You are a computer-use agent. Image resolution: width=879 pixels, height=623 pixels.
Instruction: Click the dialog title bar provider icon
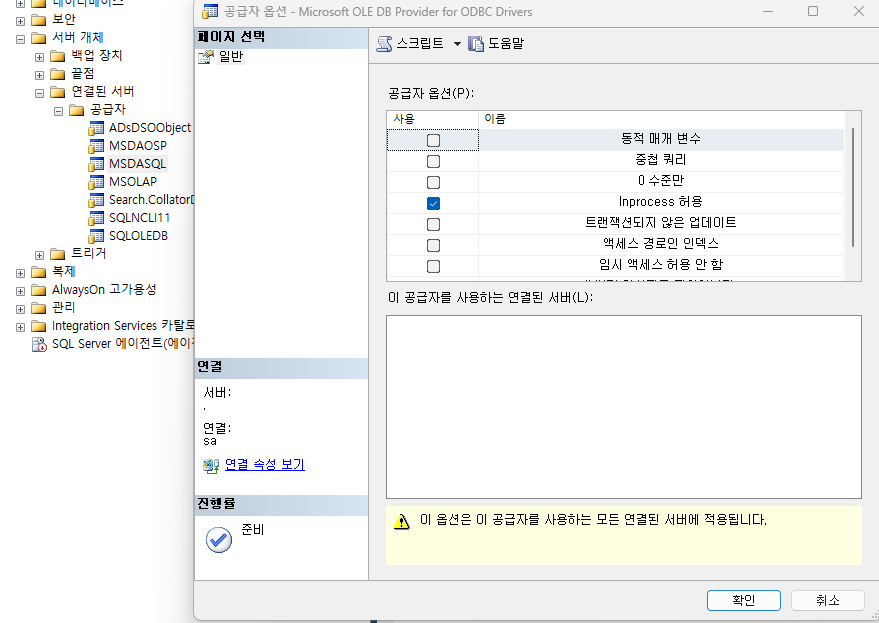coord(210,11)
